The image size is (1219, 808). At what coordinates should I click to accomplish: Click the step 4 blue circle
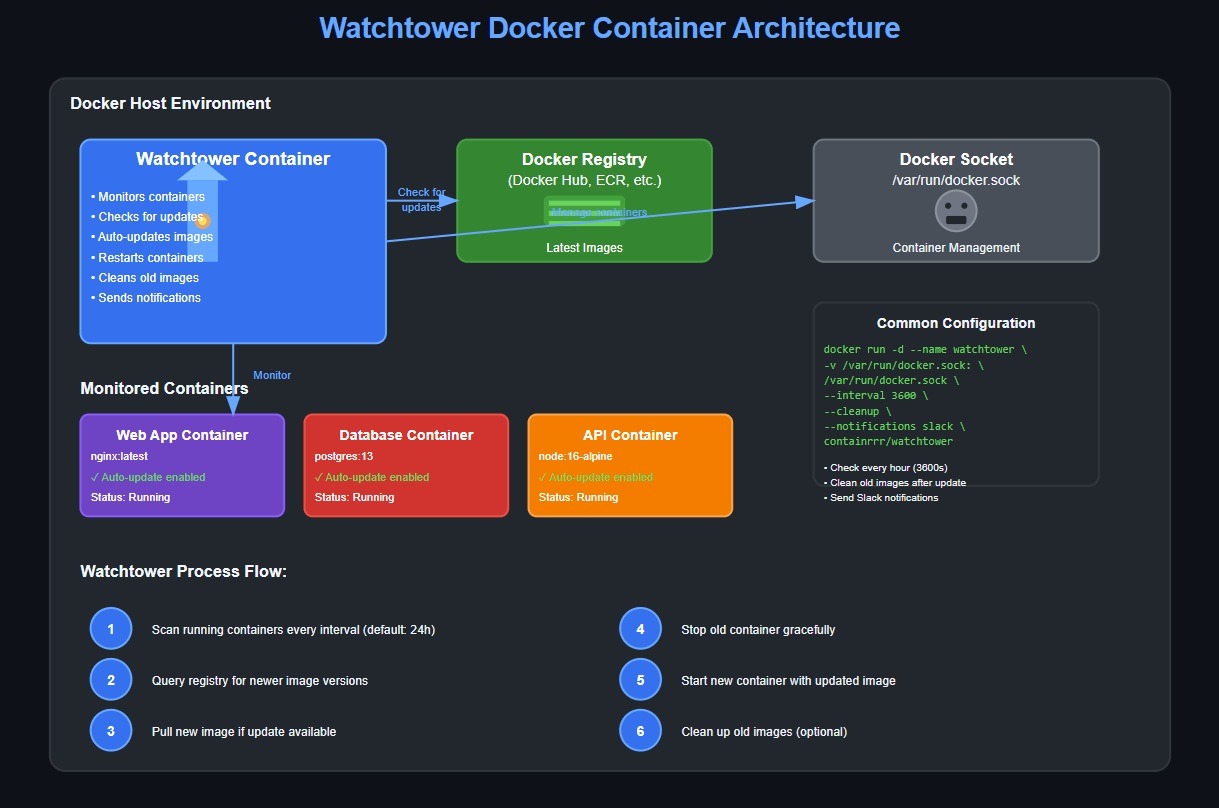(x=640, y=628)
